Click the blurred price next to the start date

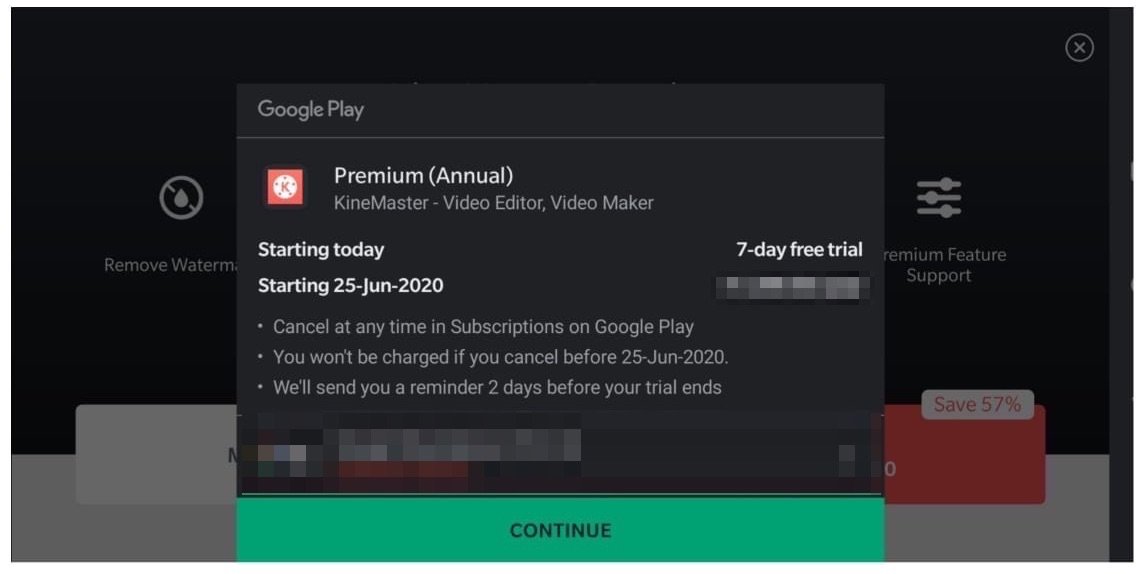tap(793, 286)
